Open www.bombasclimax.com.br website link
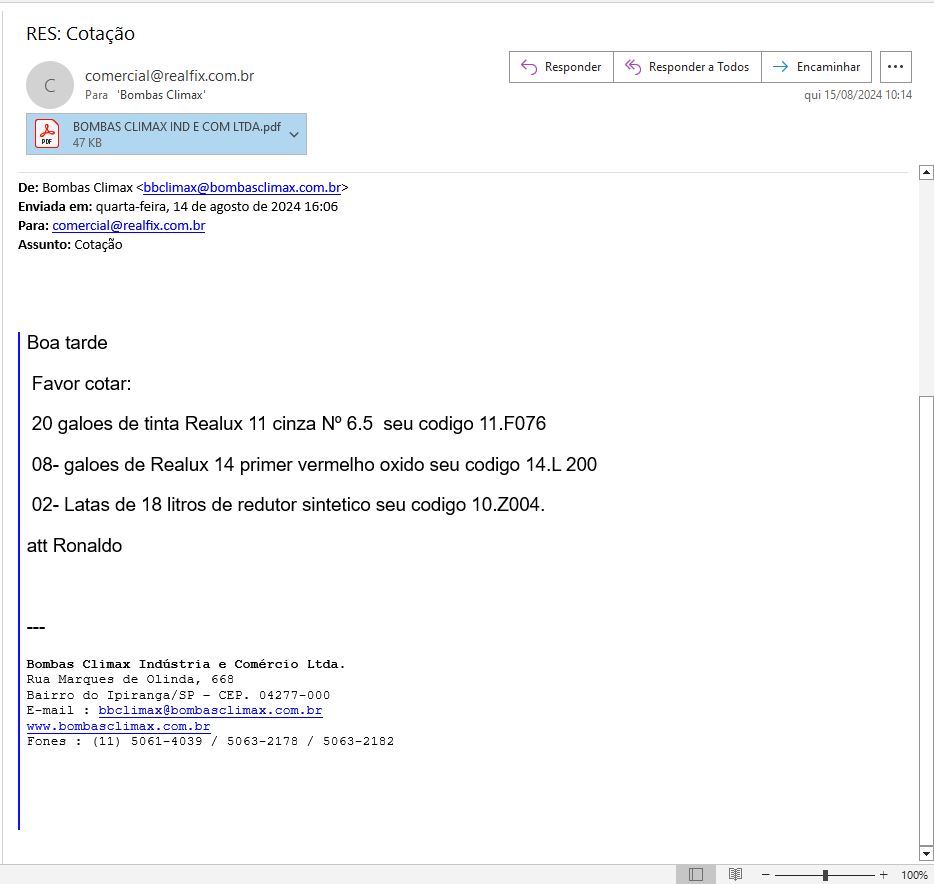The height and width of the screenshot is (884, 934). 118,727
